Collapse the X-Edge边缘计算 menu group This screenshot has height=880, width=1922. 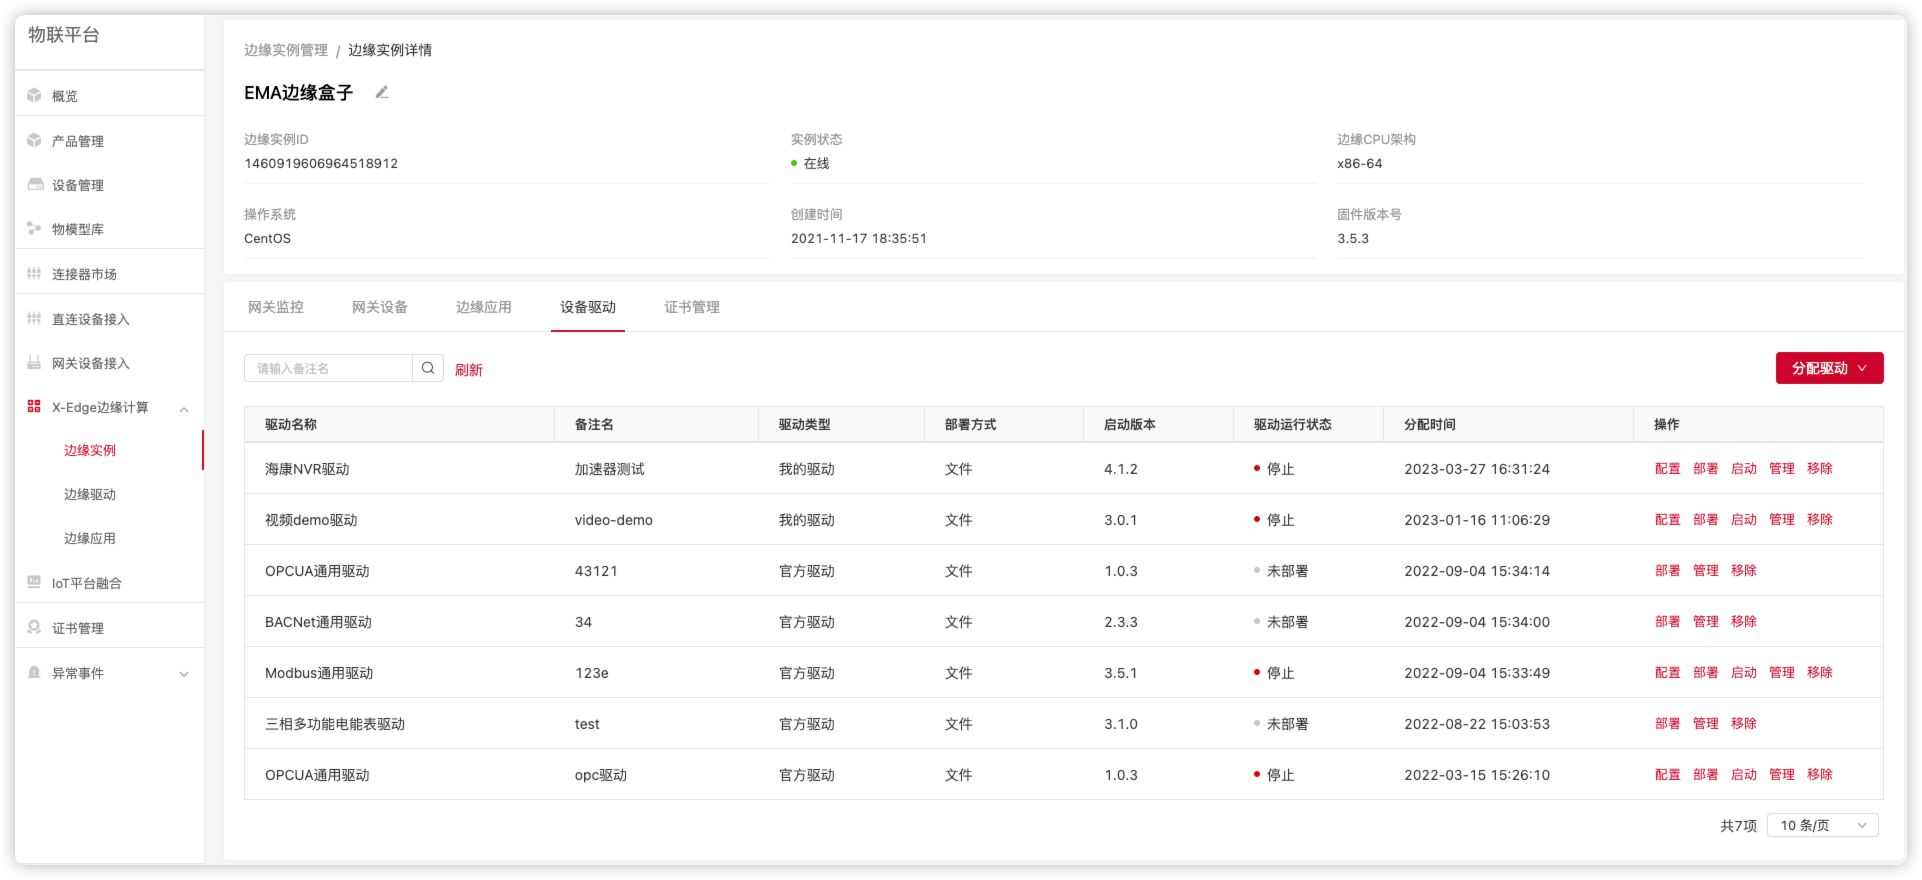[184, 408]
